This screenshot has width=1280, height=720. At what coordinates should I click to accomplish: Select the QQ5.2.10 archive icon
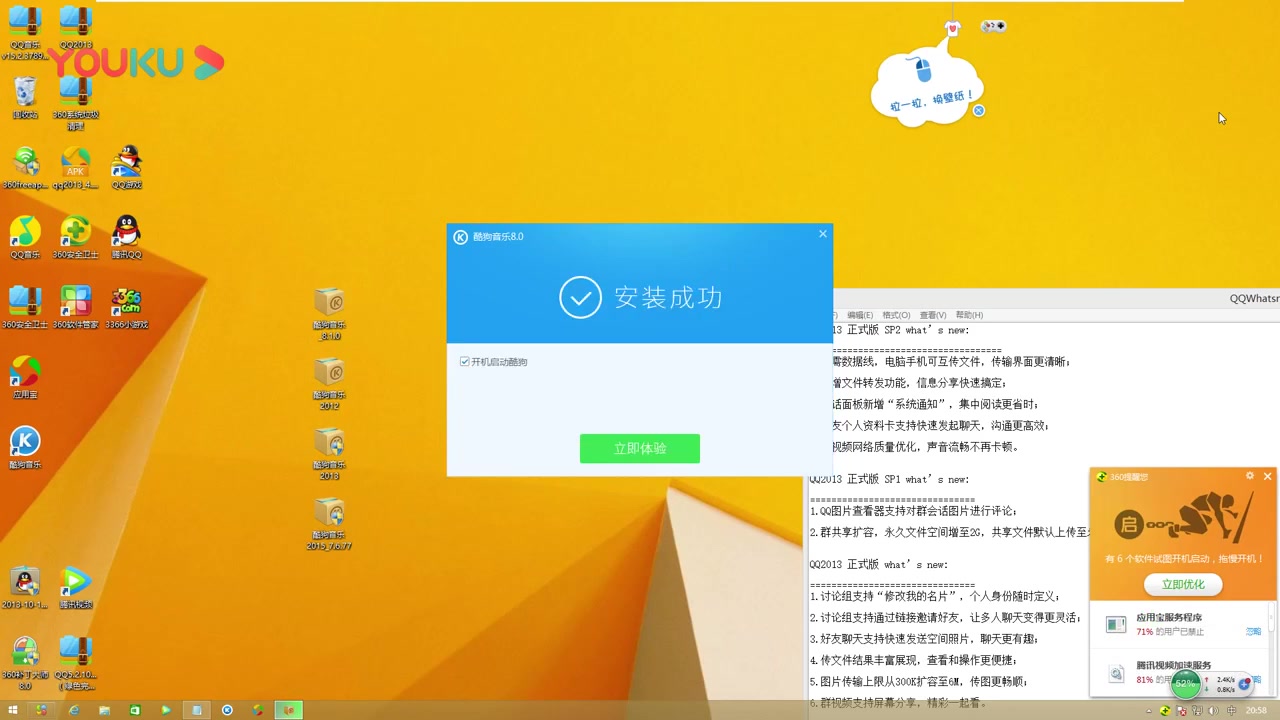pos(76,663)
